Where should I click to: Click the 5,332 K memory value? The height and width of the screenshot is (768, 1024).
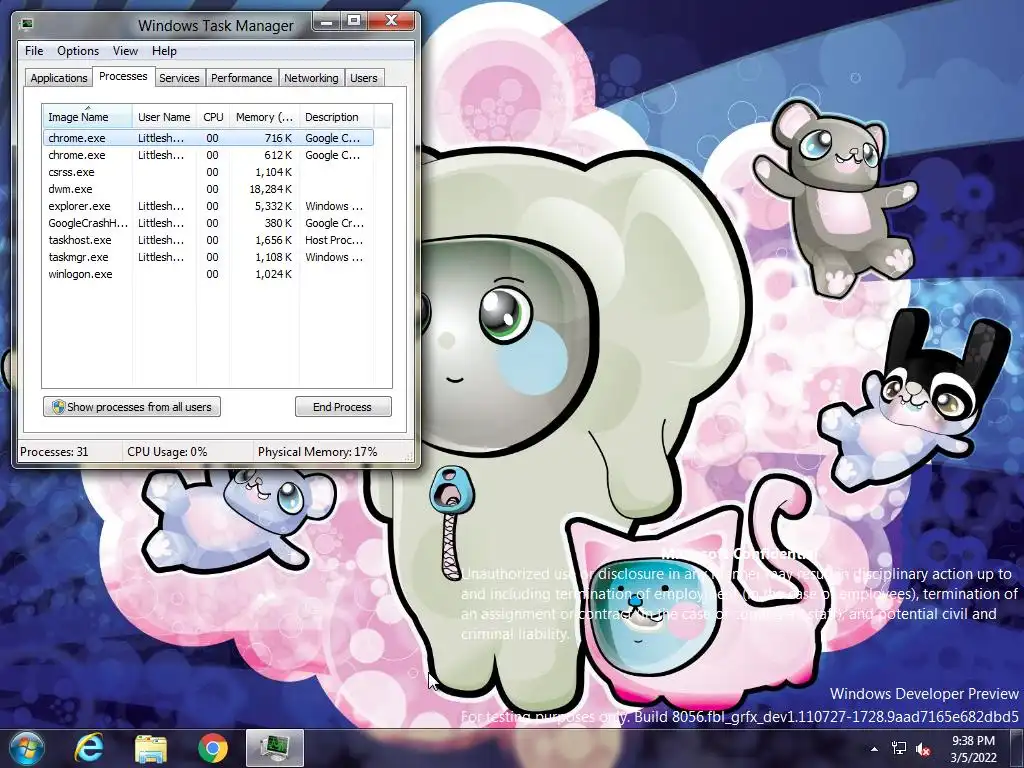pyautogui.click(x=273, y=206)
